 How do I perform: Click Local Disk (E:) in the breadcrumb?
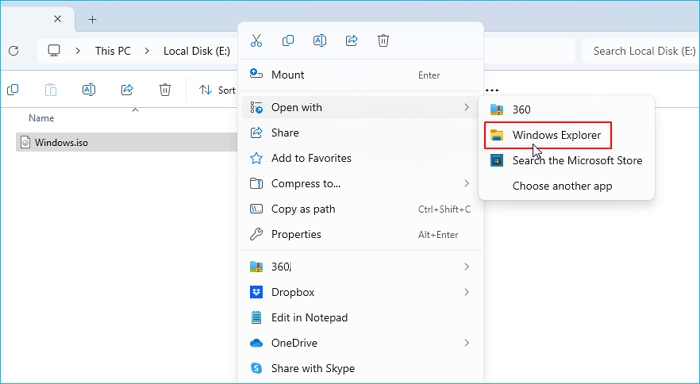pos(197,51)
